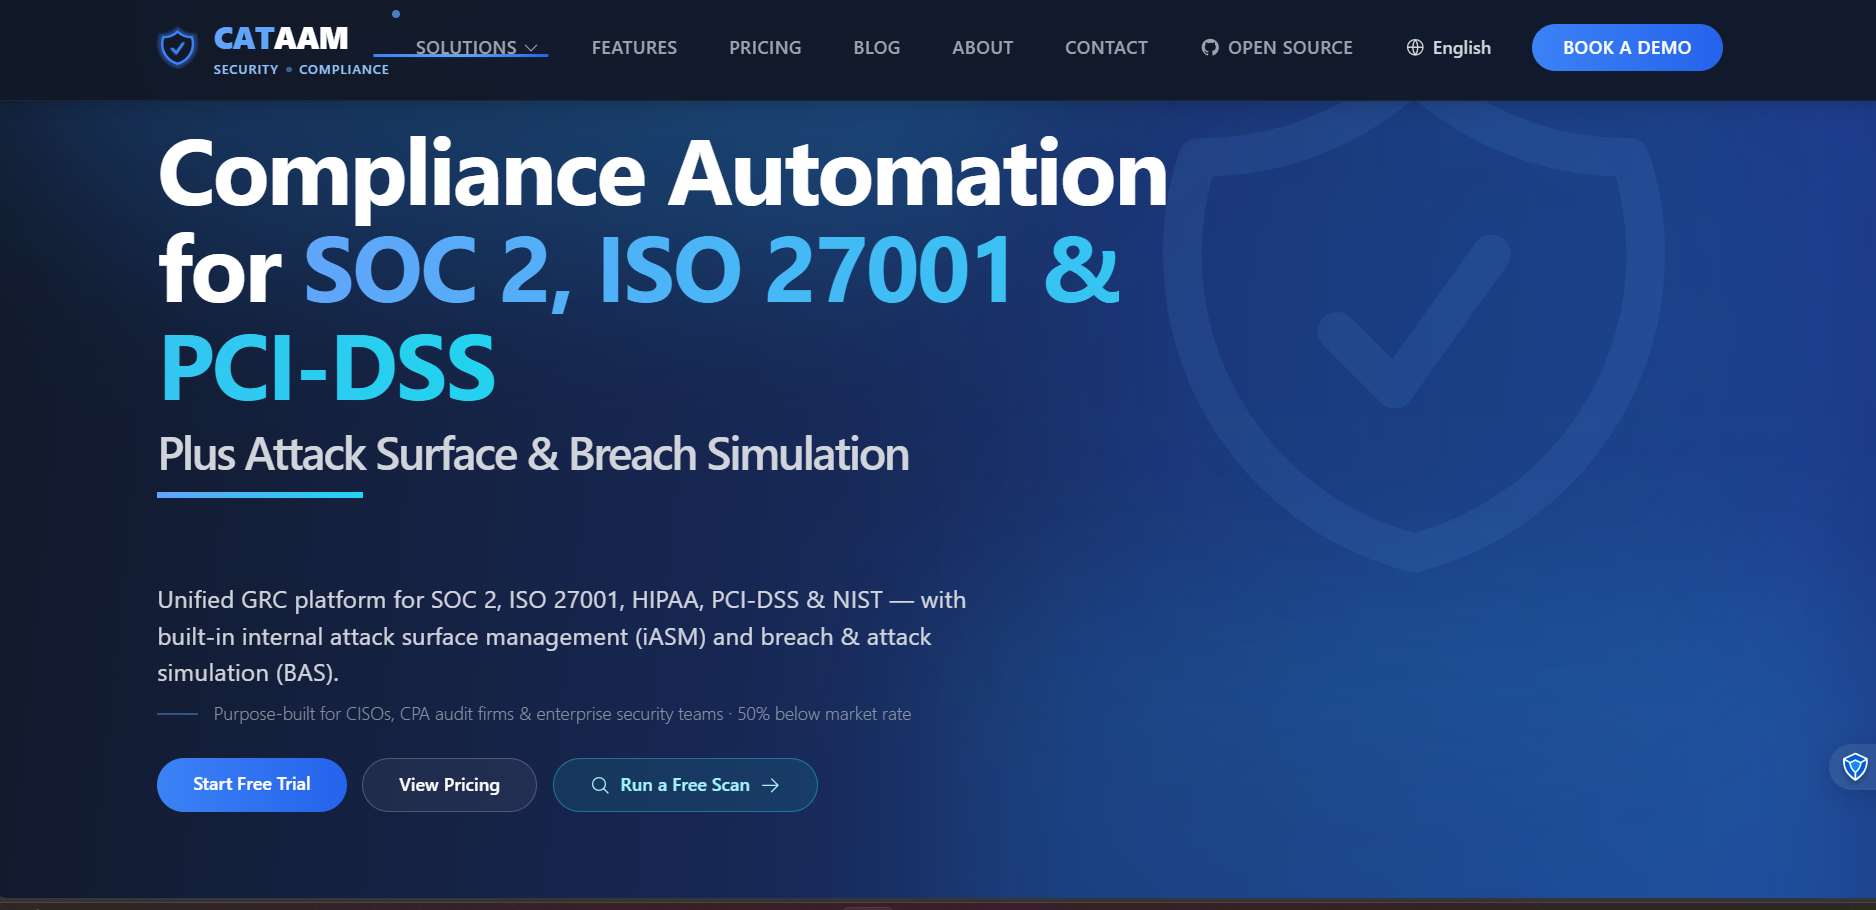Click the globe language icon
Screen dimensions: 1876x910
[x=1415, y=47]
